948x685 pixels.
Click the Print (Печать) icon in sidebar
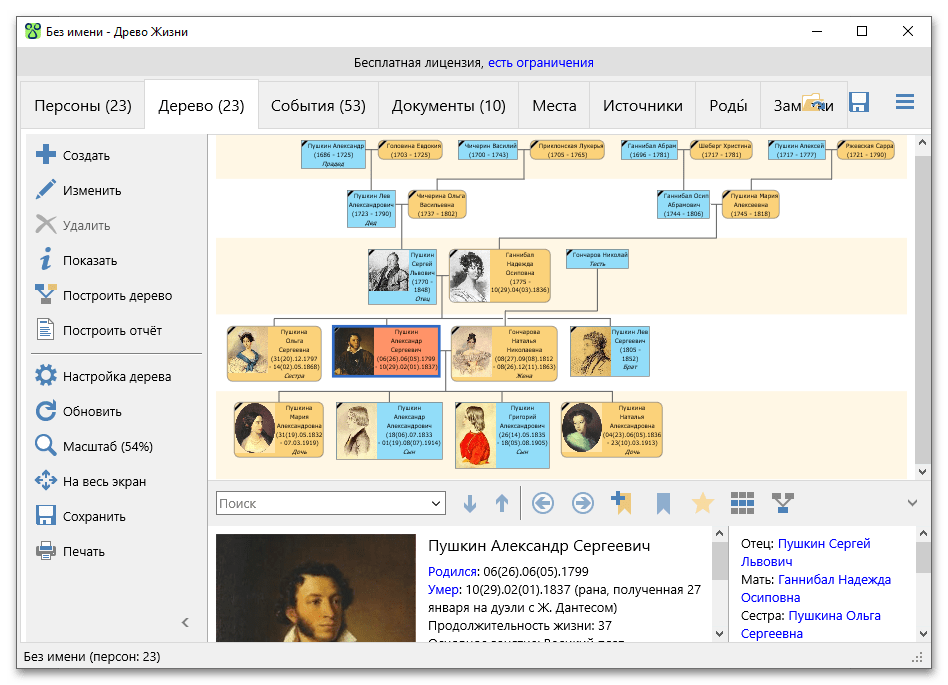click(46, 551)
